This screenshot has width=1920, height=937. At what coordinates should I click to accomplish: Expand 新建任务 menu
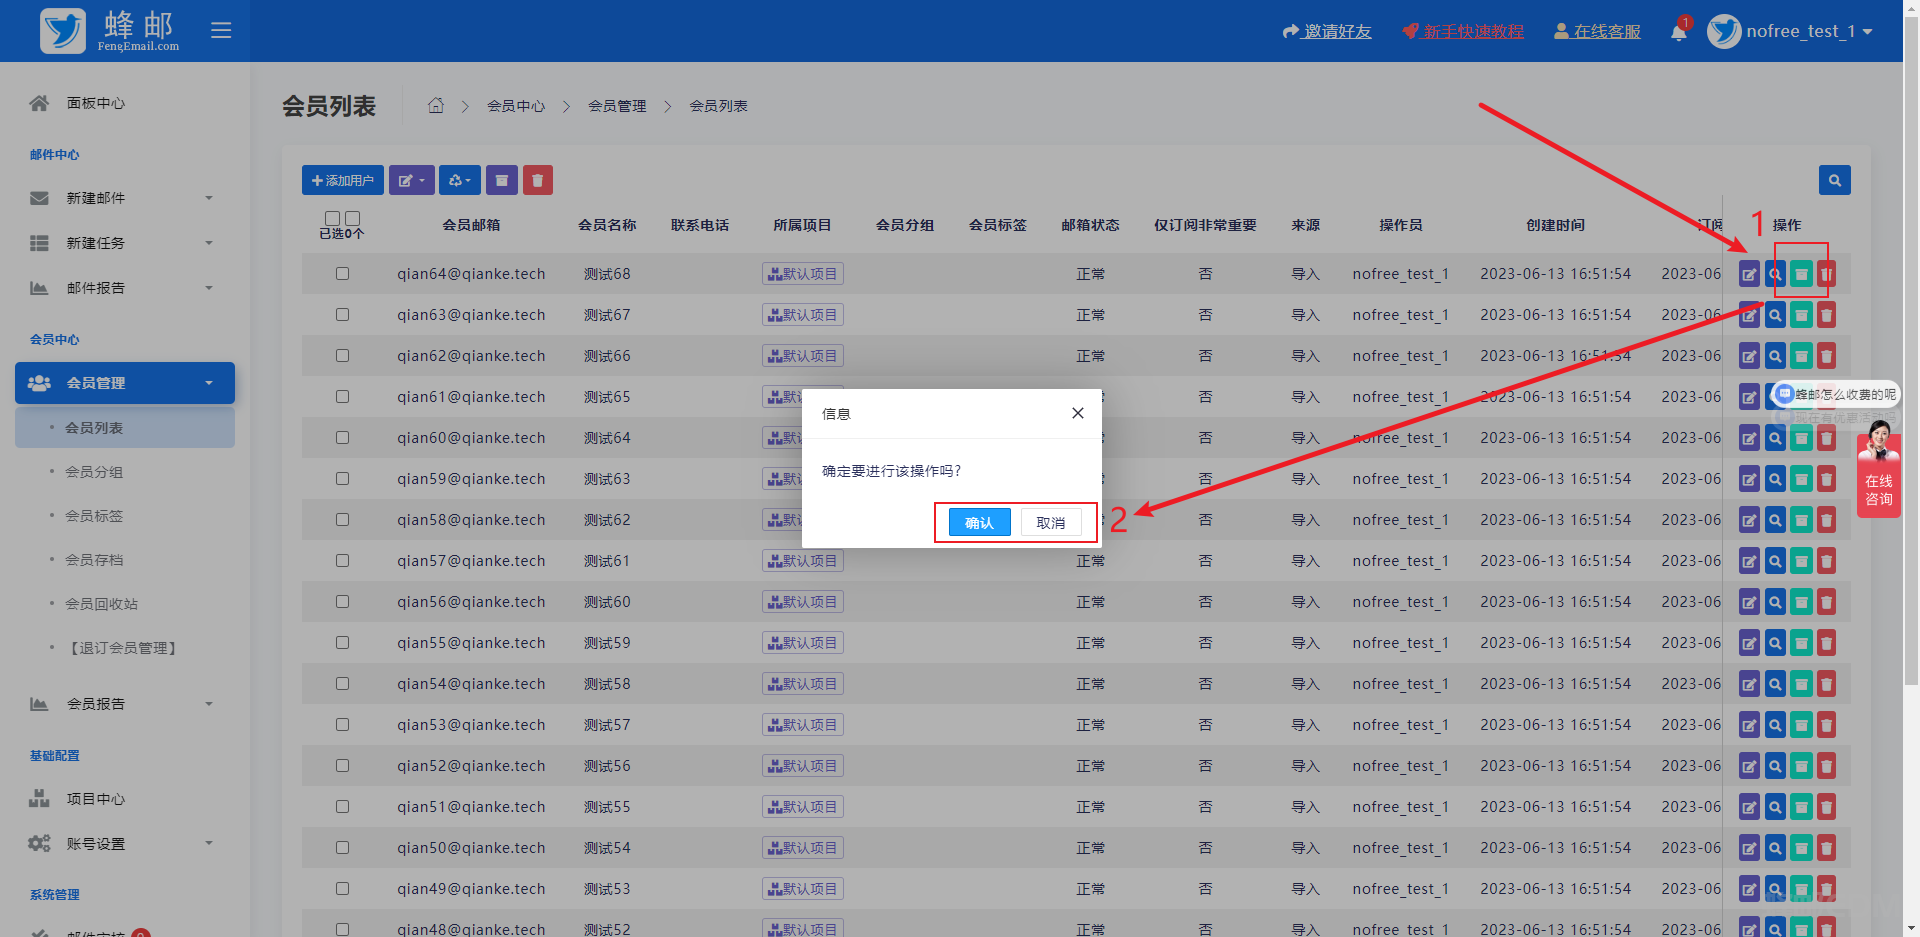click(124, 243)
